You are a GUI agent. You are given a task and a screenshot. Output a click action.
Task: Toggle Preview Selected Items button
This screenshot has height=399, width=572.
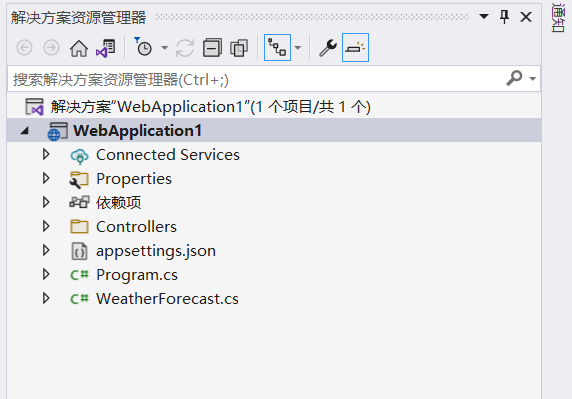coord(355,48)
